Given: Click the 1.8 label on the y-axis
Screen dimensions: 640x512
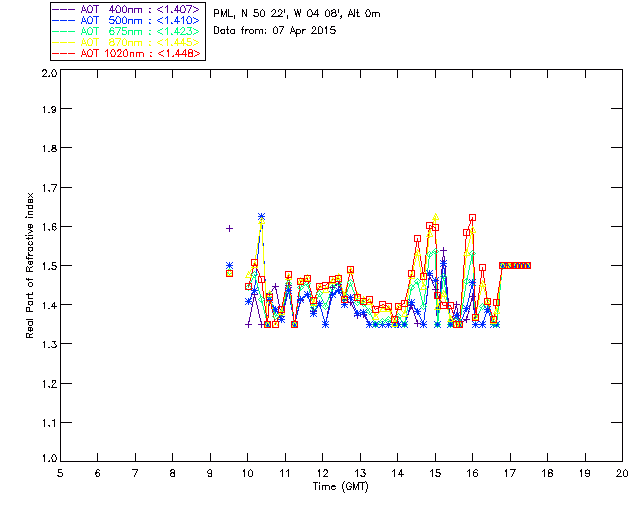Looking at the screenshot, I should click(x=49, y=148).
